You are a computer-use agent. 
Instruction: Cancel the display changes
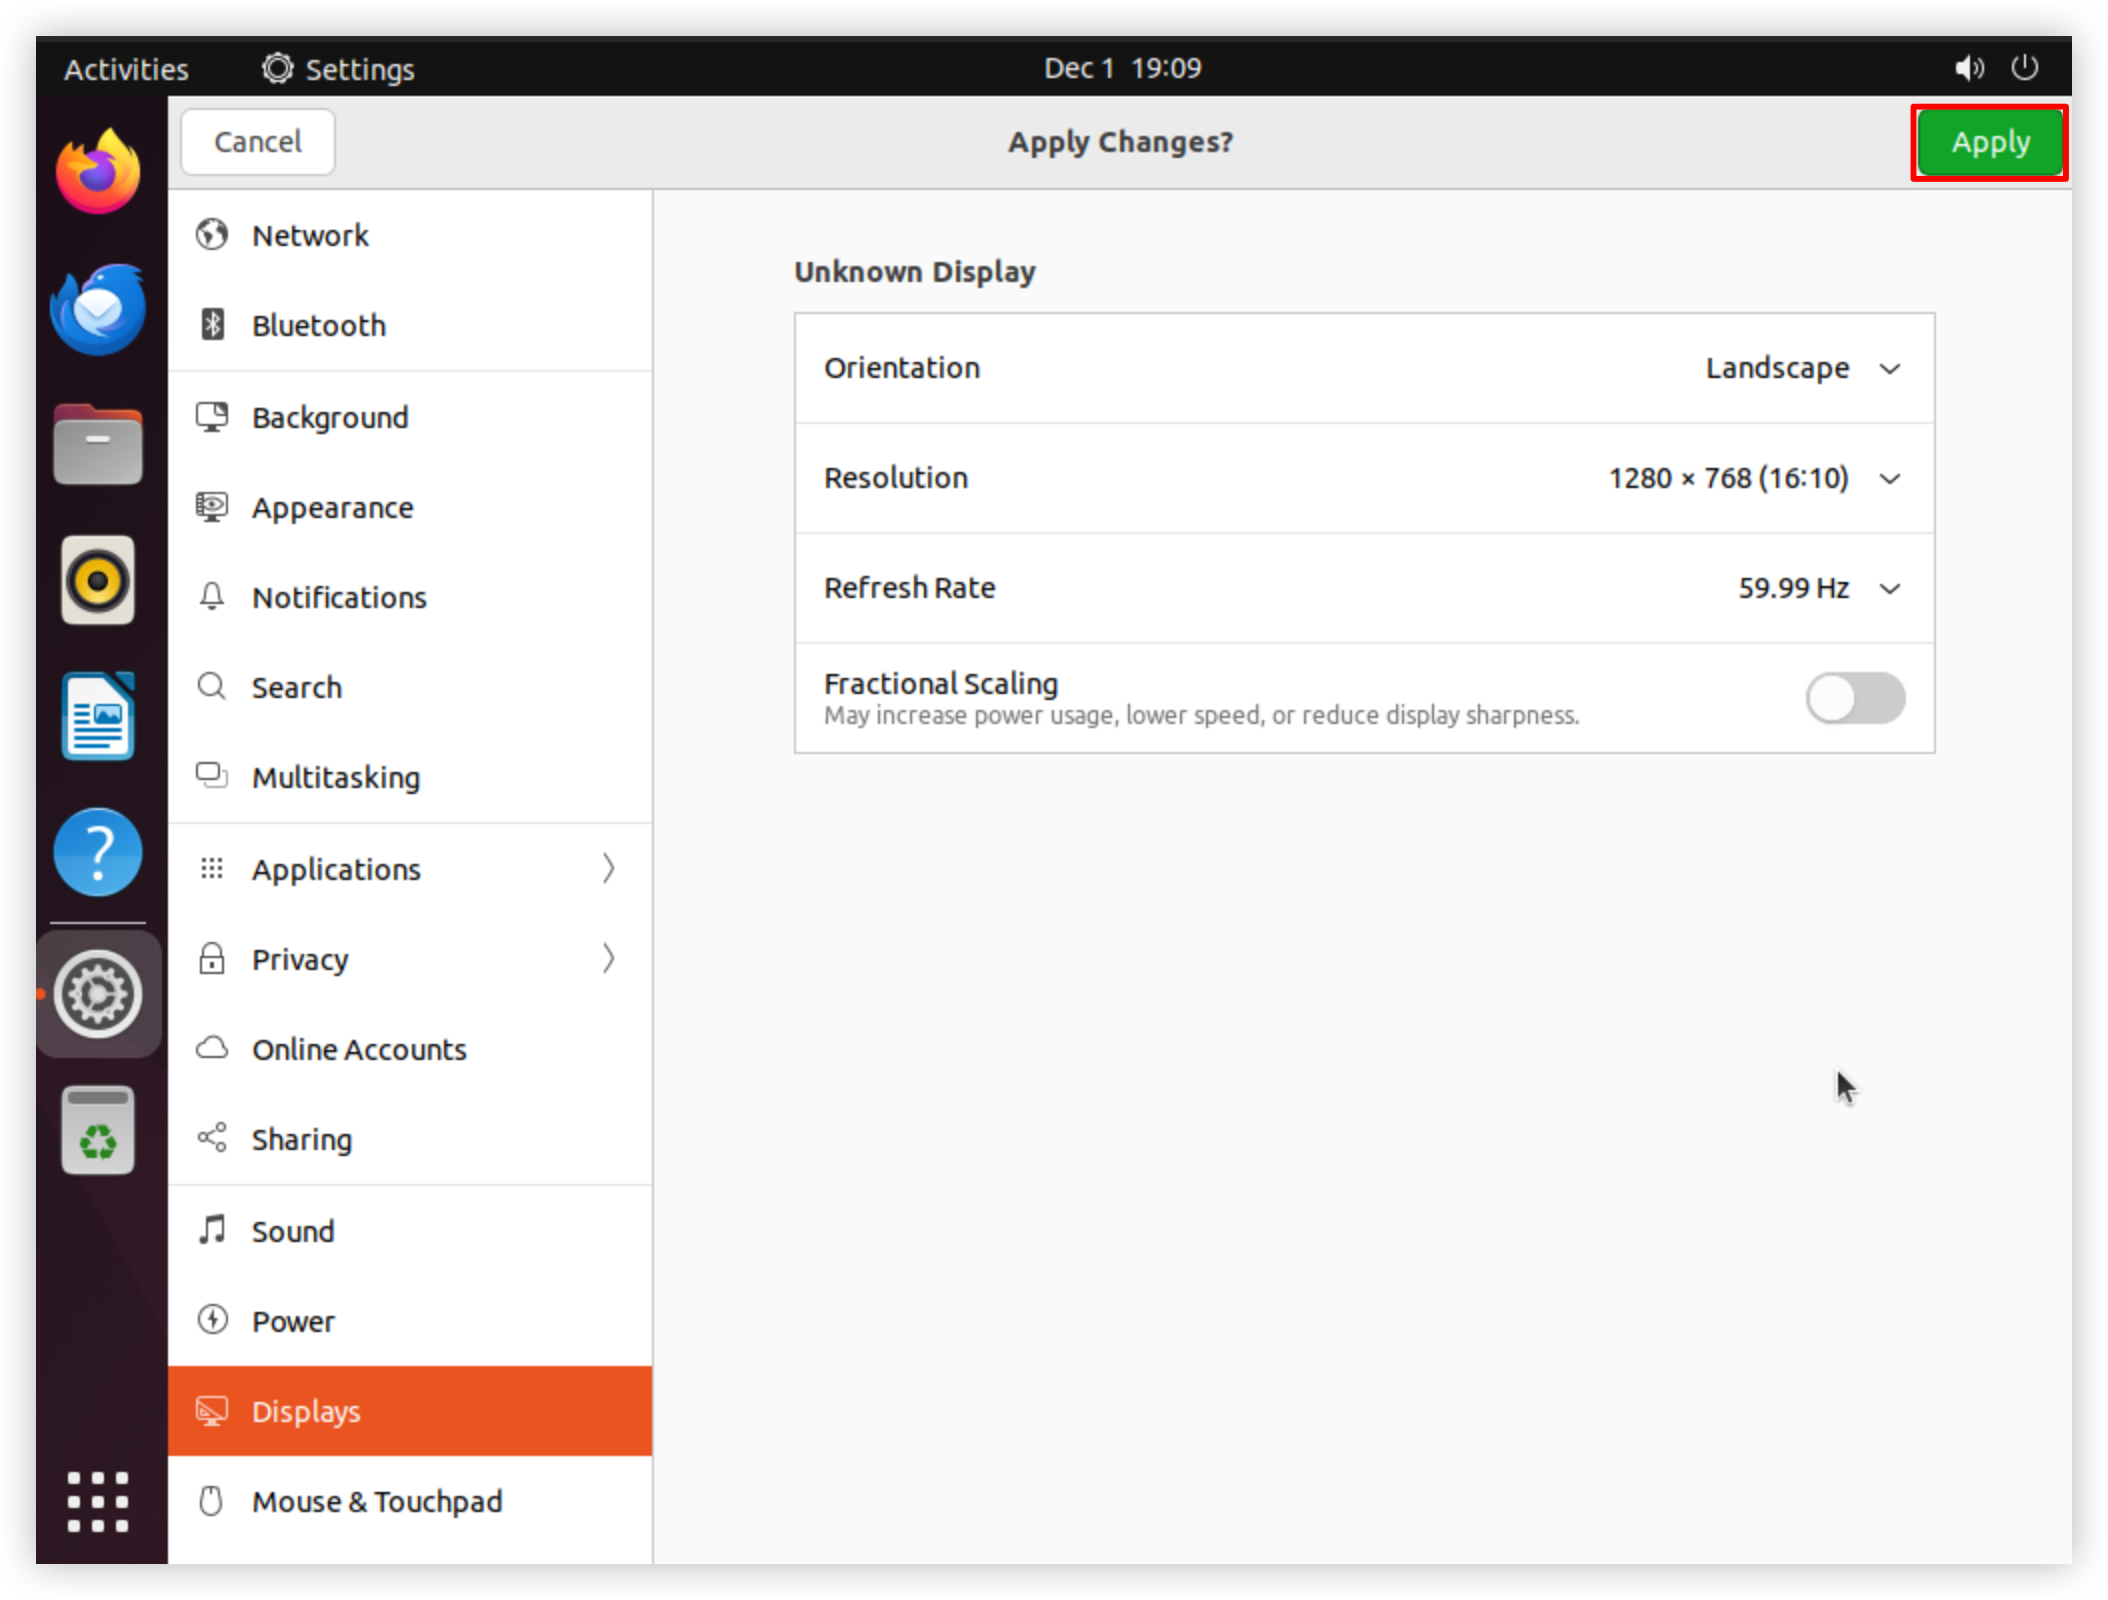[257, 142]
